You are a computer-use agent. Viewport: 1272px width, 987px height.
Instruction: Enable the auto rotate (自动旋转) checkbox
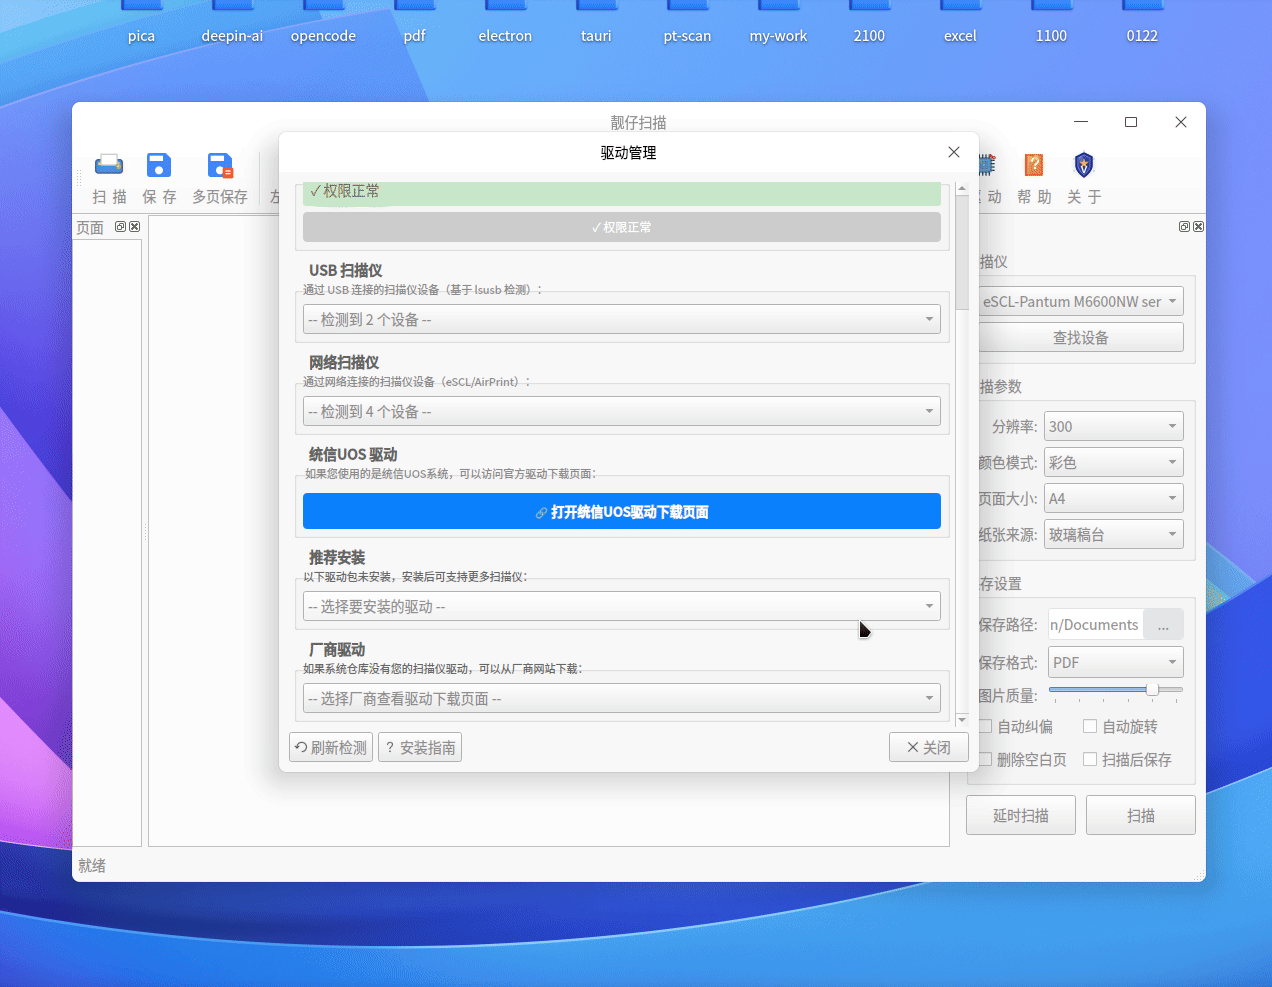[x=1091, y=727]
